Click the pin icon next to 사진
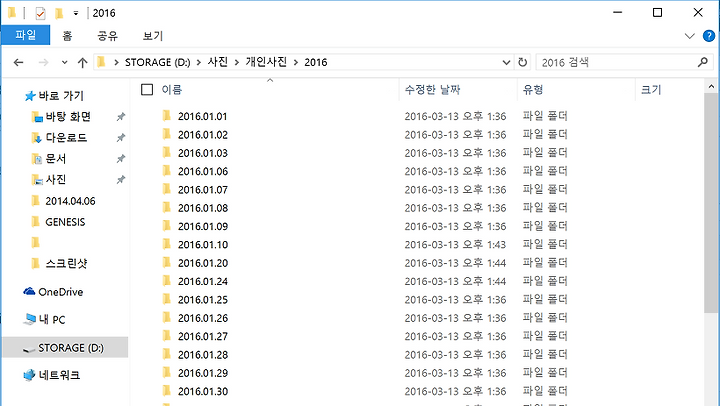Viewport: 720px width, 406px height. 121,179
